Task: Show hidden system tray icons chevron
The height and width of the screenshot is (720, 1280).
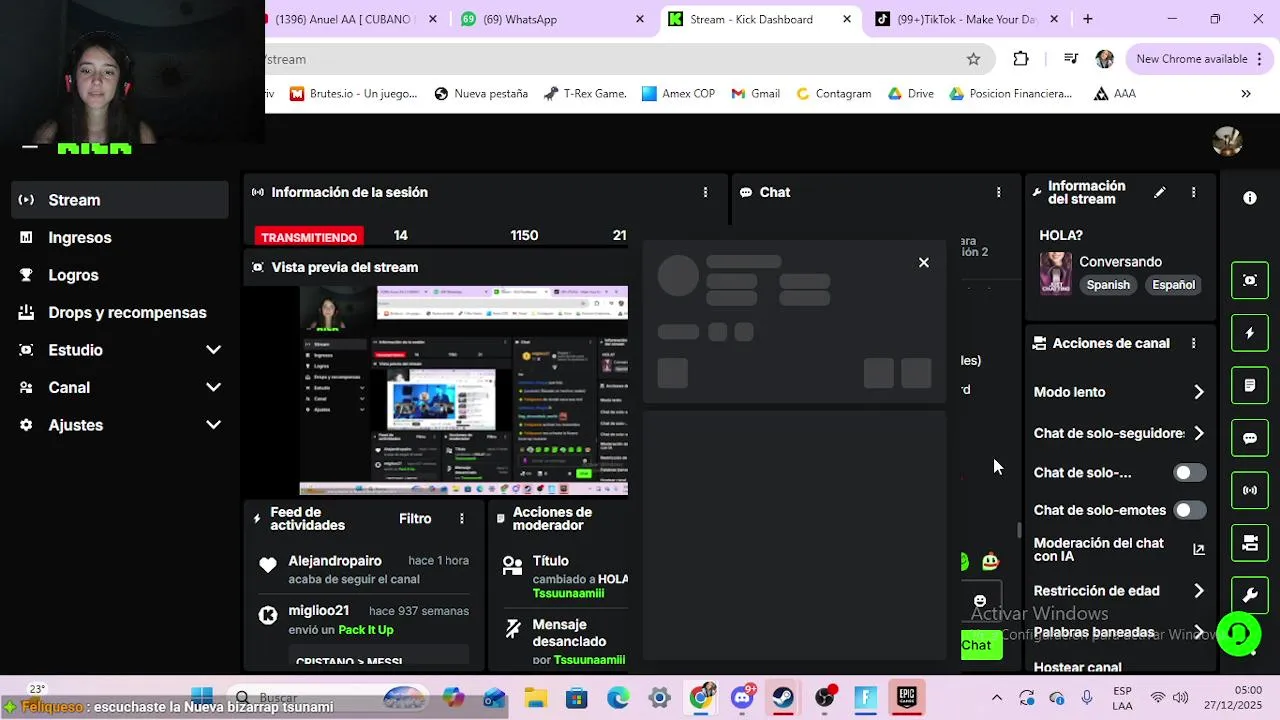Action: coord(996,697)
